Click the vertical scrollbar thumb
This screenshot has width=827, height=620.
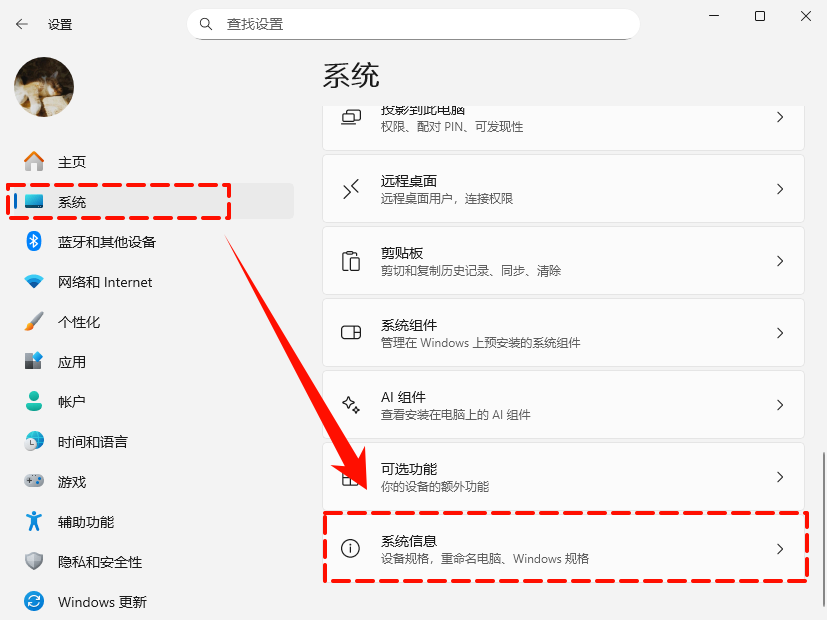pos(823,530)
